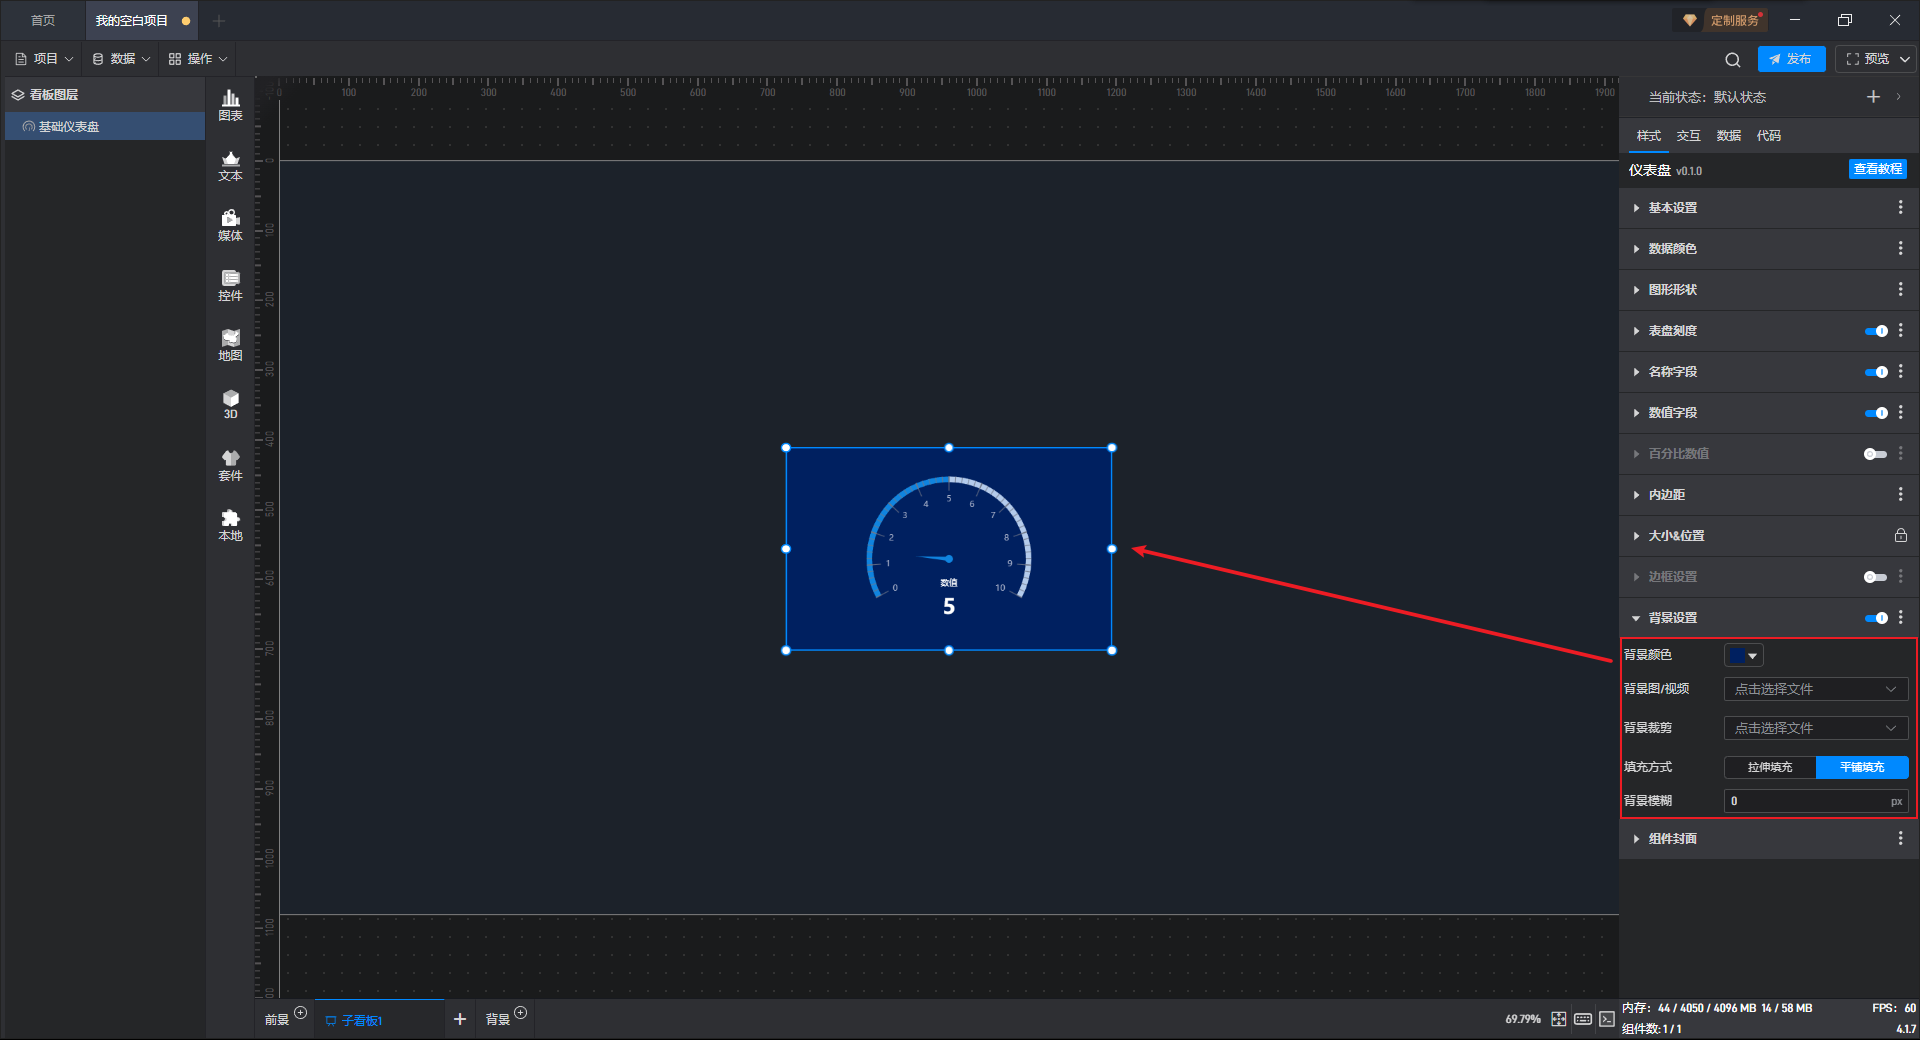Open the 背景裁剪 file dropdown
This screenshot has width=1920, height=1040.
click(x=1816, y=728)
